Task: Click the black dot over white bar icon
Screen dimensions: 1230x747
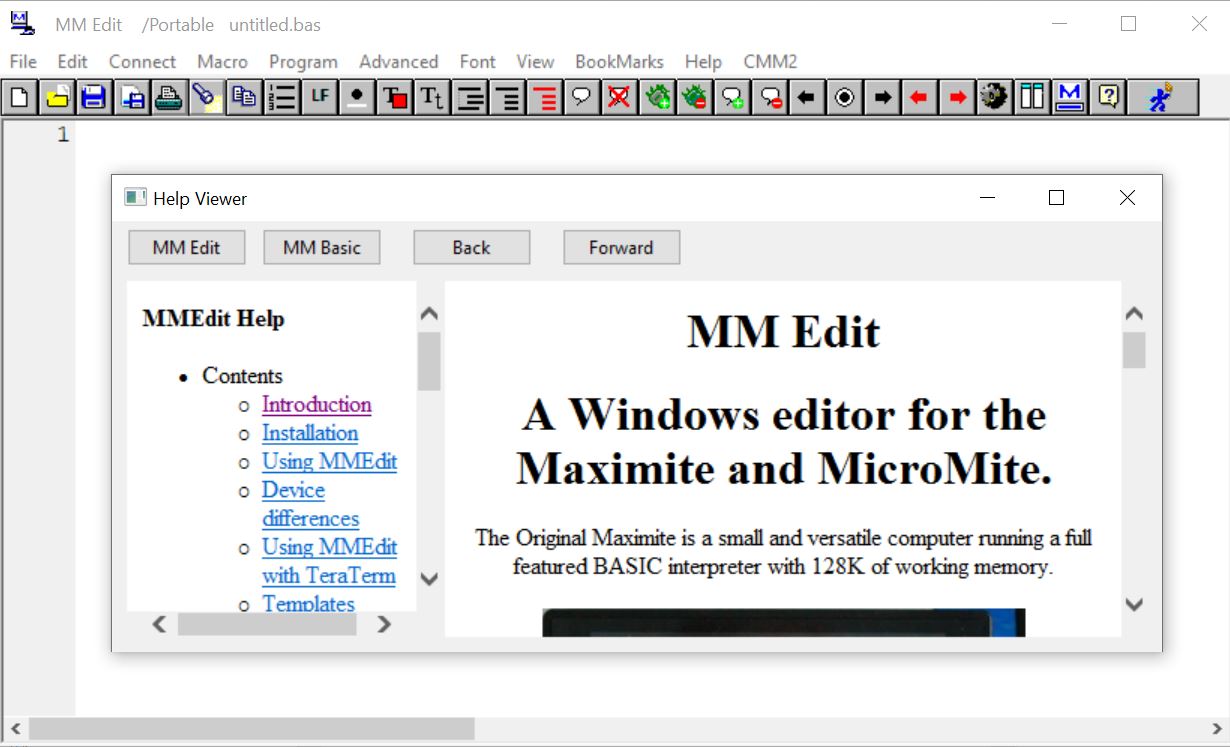Action: 357,97
